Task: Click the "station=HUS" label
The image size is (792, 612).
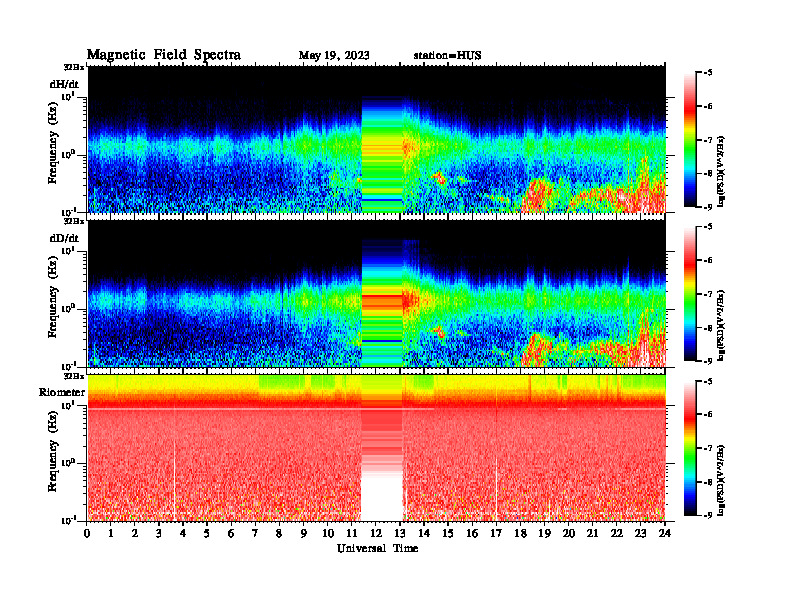Action: 447,56
